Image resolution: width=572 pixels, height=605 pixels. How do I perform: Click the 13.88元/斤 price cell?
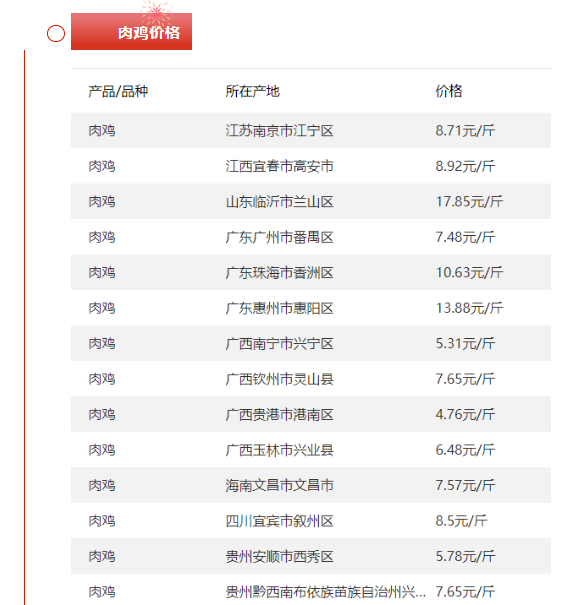coord(469,308)
